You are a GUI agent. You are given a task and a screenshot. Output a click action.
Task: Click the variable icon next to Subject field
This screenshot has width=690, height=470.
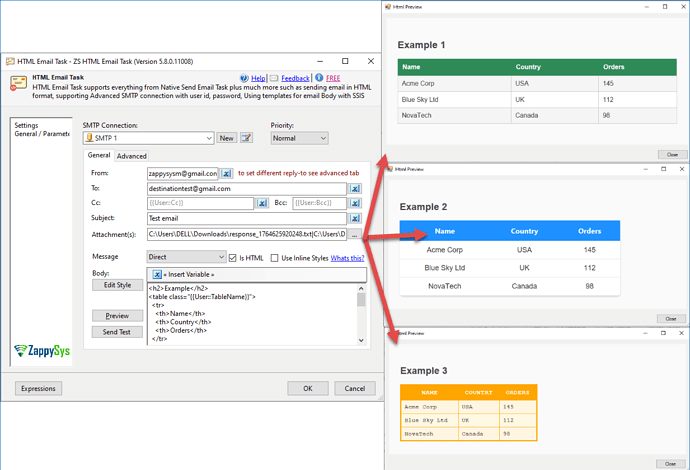point(354,218)
